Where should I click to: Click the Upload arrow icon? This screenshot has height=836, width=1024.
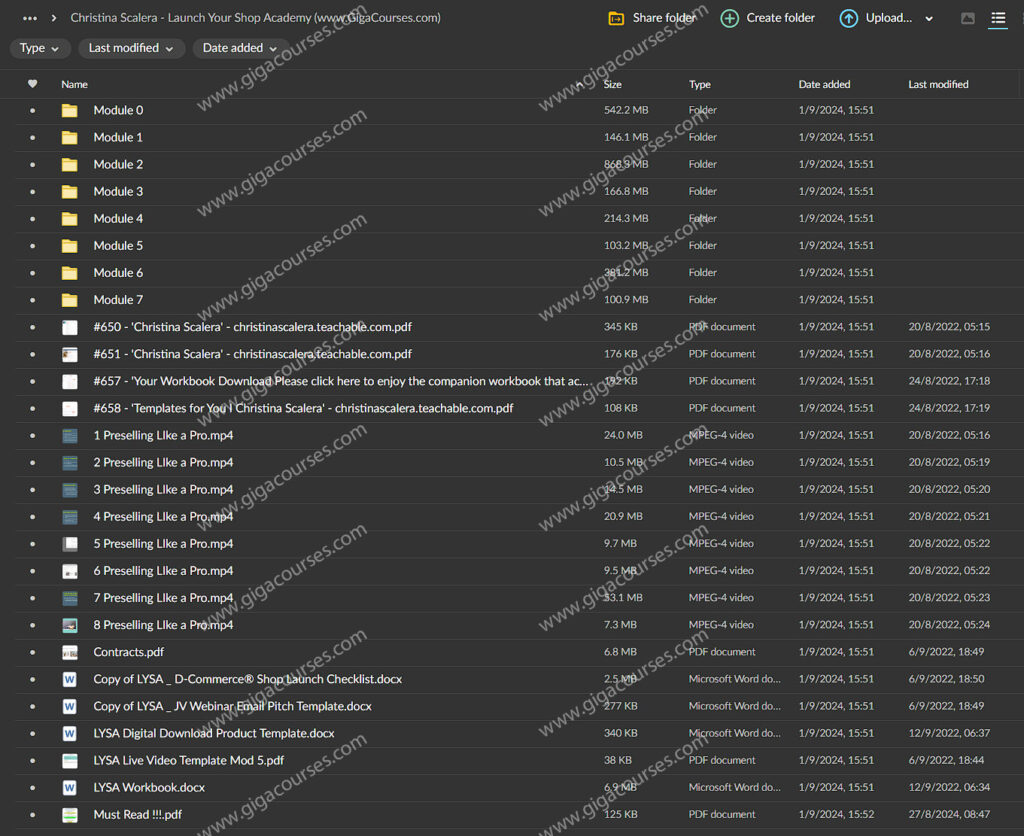848,18
